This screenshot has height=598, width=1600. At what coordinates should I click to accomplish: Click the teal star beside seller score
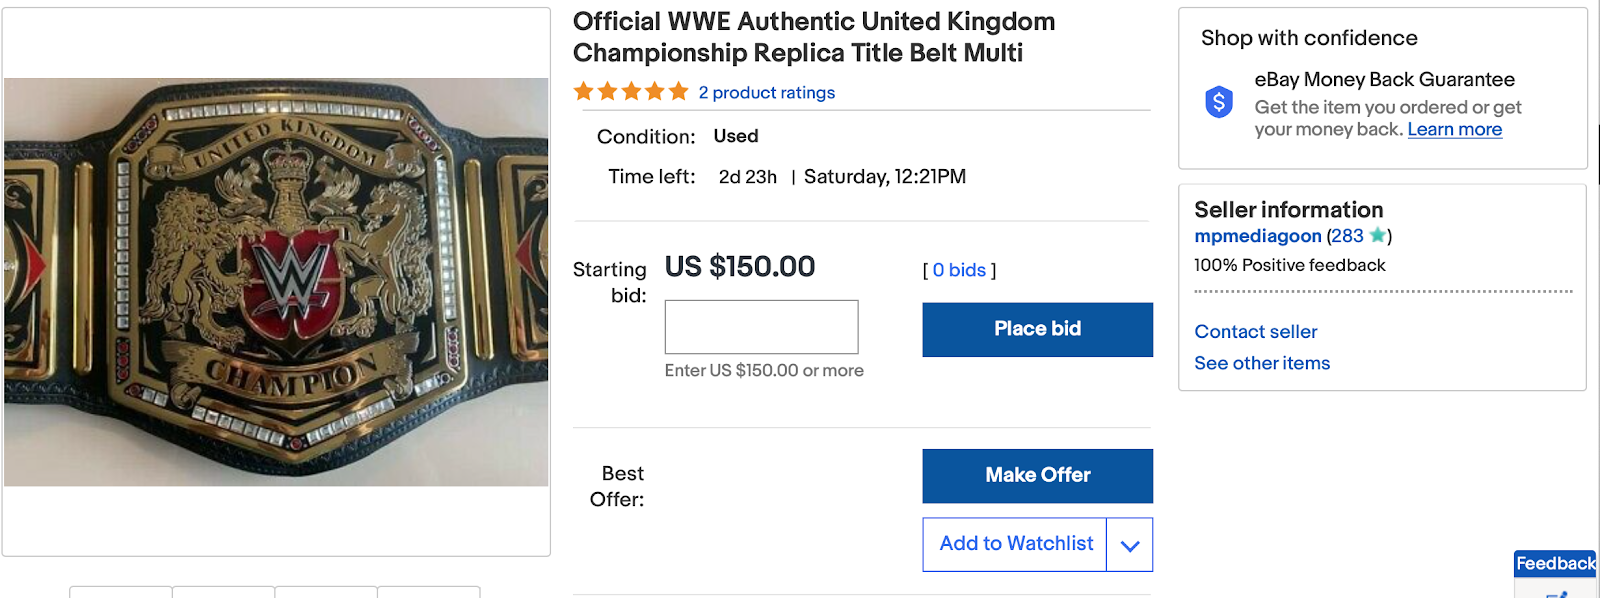click(x=1377, y=236)
